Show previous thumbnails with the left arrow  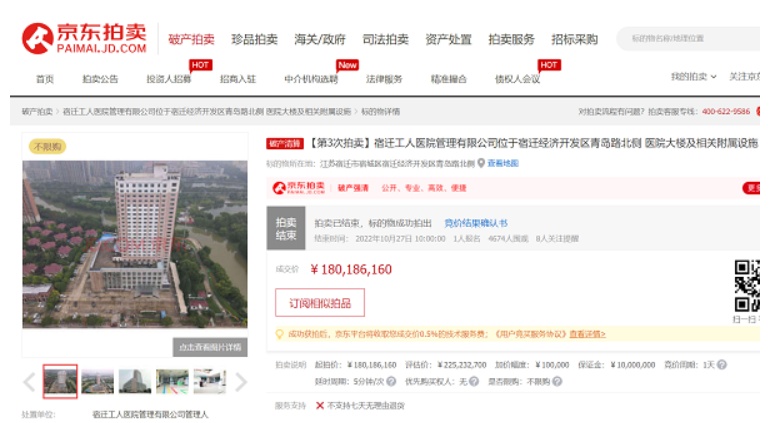click(x=29, y=381)
